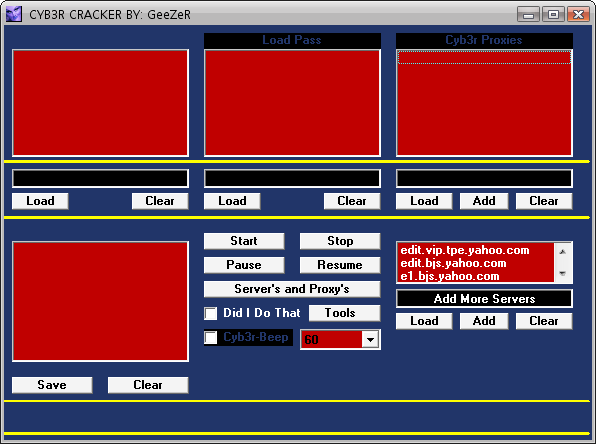Close the Cyb3r Cracker window
The height and width of the screenshot is (444, 596).
579,14
